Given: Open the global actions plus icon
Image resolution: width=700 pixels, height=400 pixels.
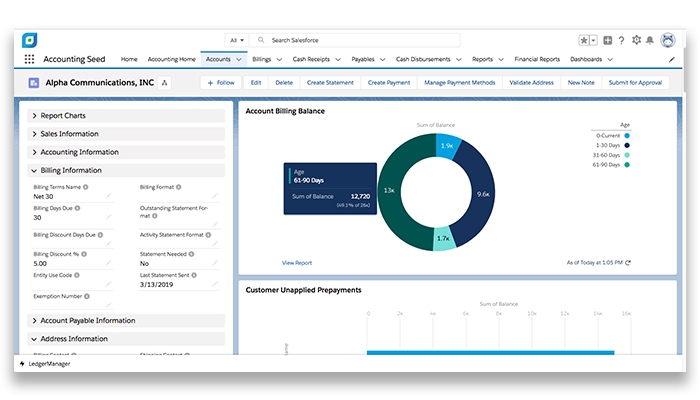Looking at the screenshot, I should [608, 40].
